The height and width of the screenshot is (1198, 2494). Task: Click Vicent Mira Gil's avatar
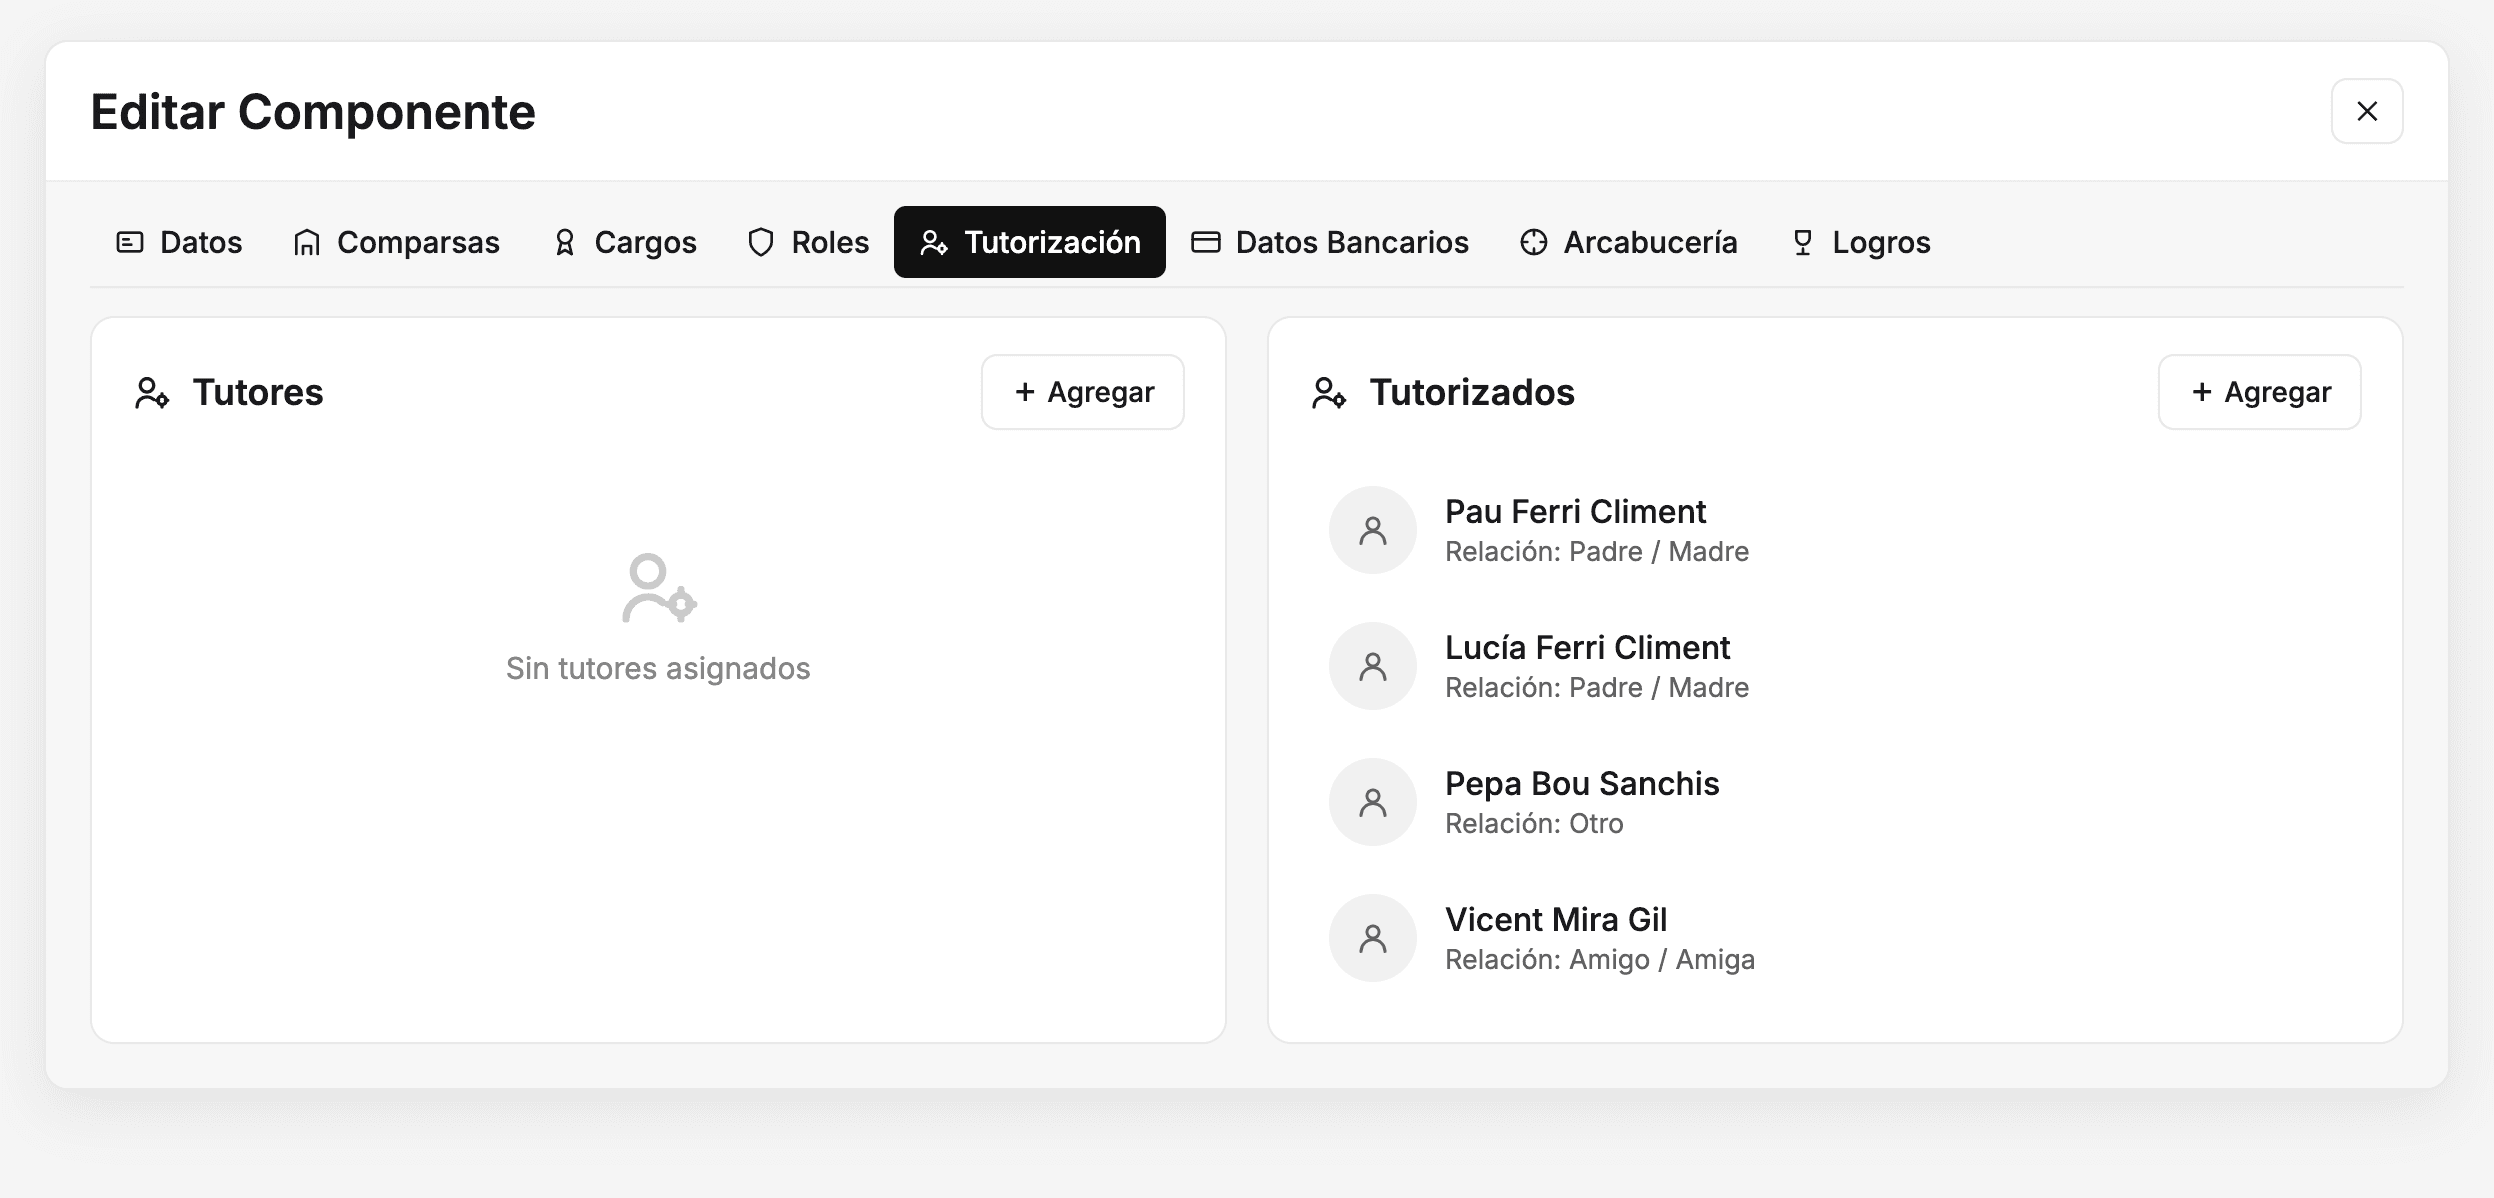[x=1373, y=938]
